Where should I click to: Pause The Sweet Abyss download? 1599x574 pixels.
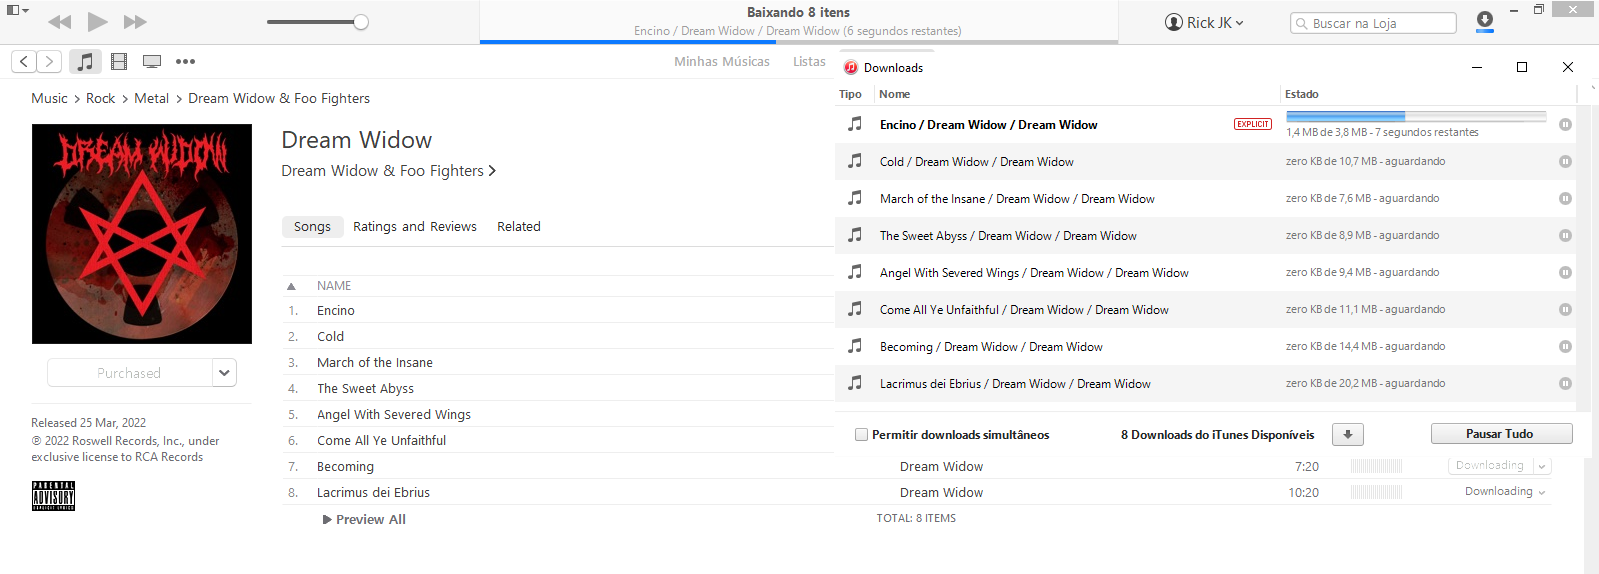pos(1565,236)
